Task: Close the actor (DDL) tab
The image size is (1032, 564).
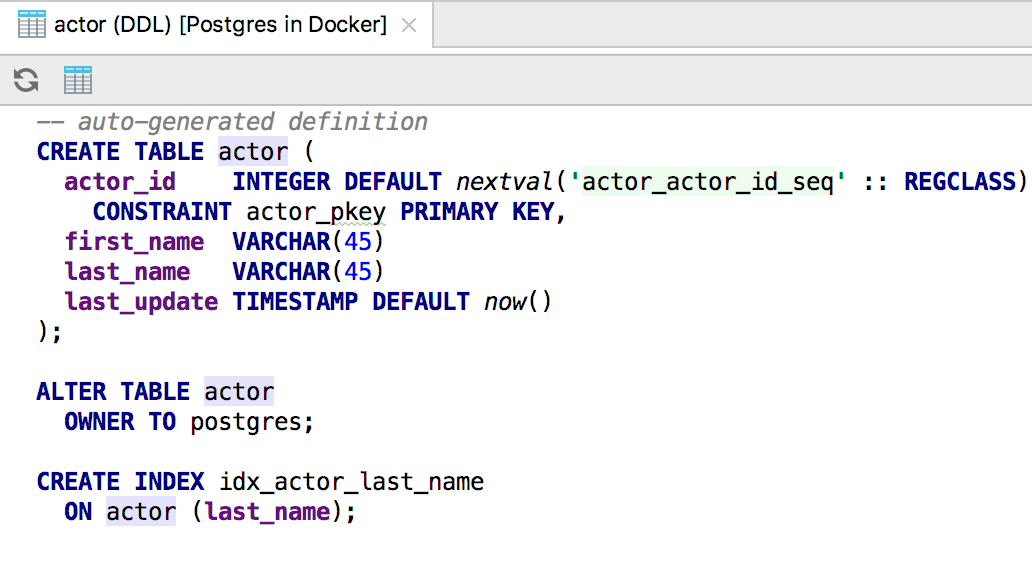Action: click(x=409, y=25)
